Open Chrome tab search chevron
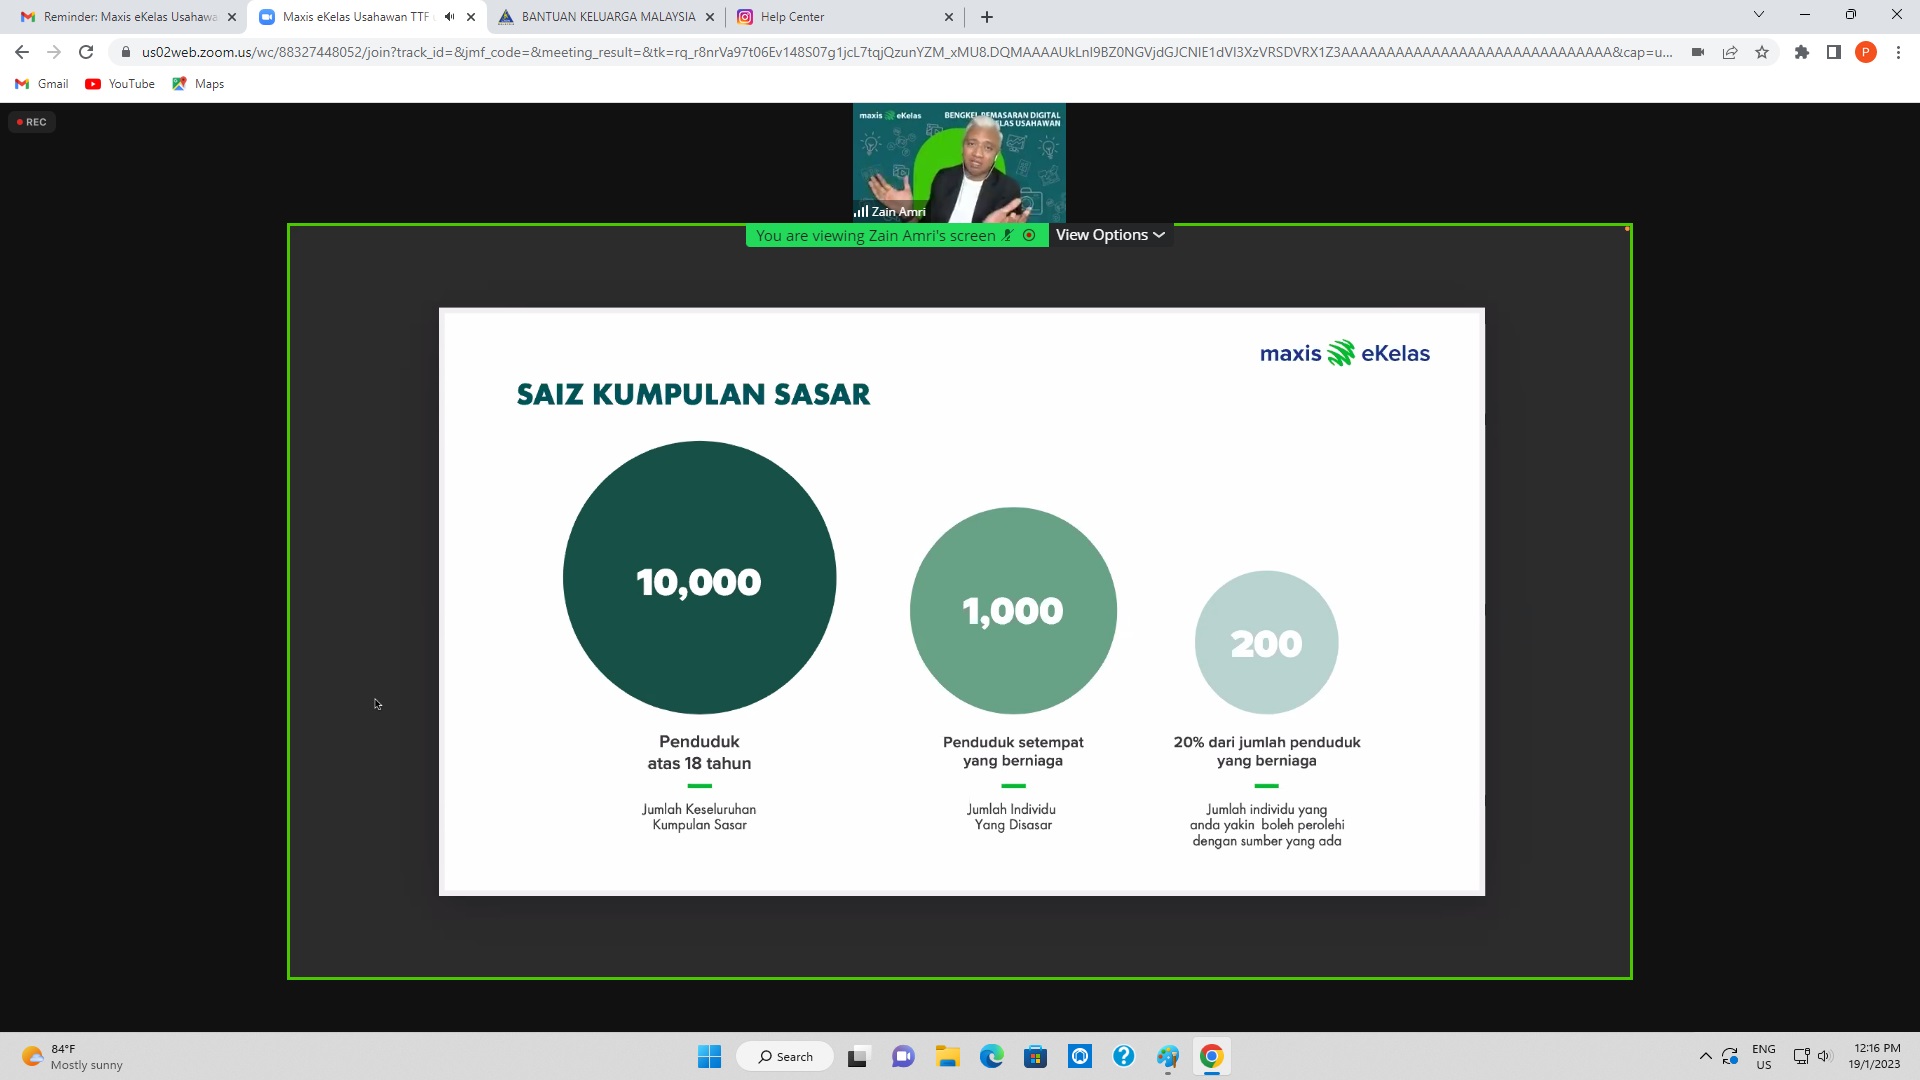The width and height of the screenshot is (1920, 1080). [1758, 15]
